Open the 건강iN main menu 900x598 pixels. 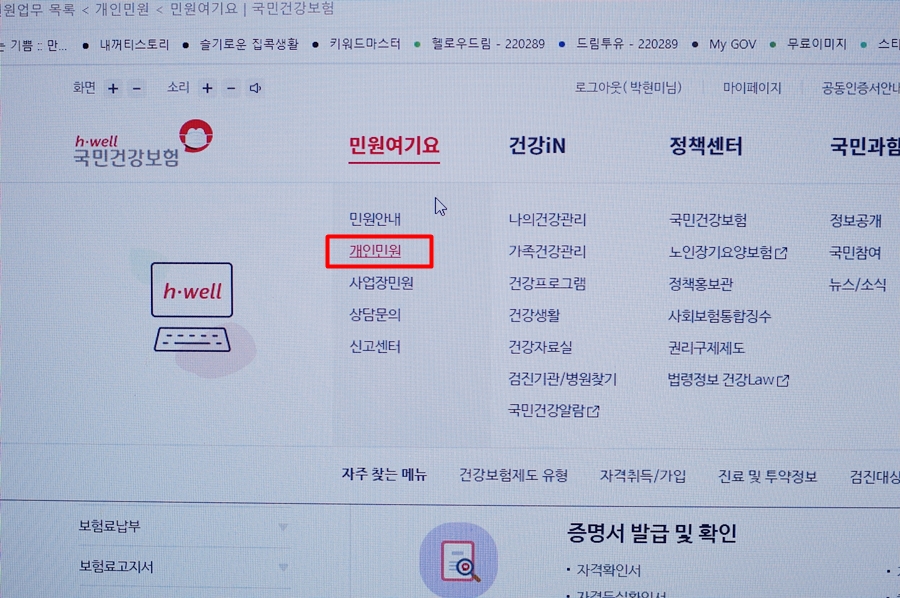pos(537,145)
